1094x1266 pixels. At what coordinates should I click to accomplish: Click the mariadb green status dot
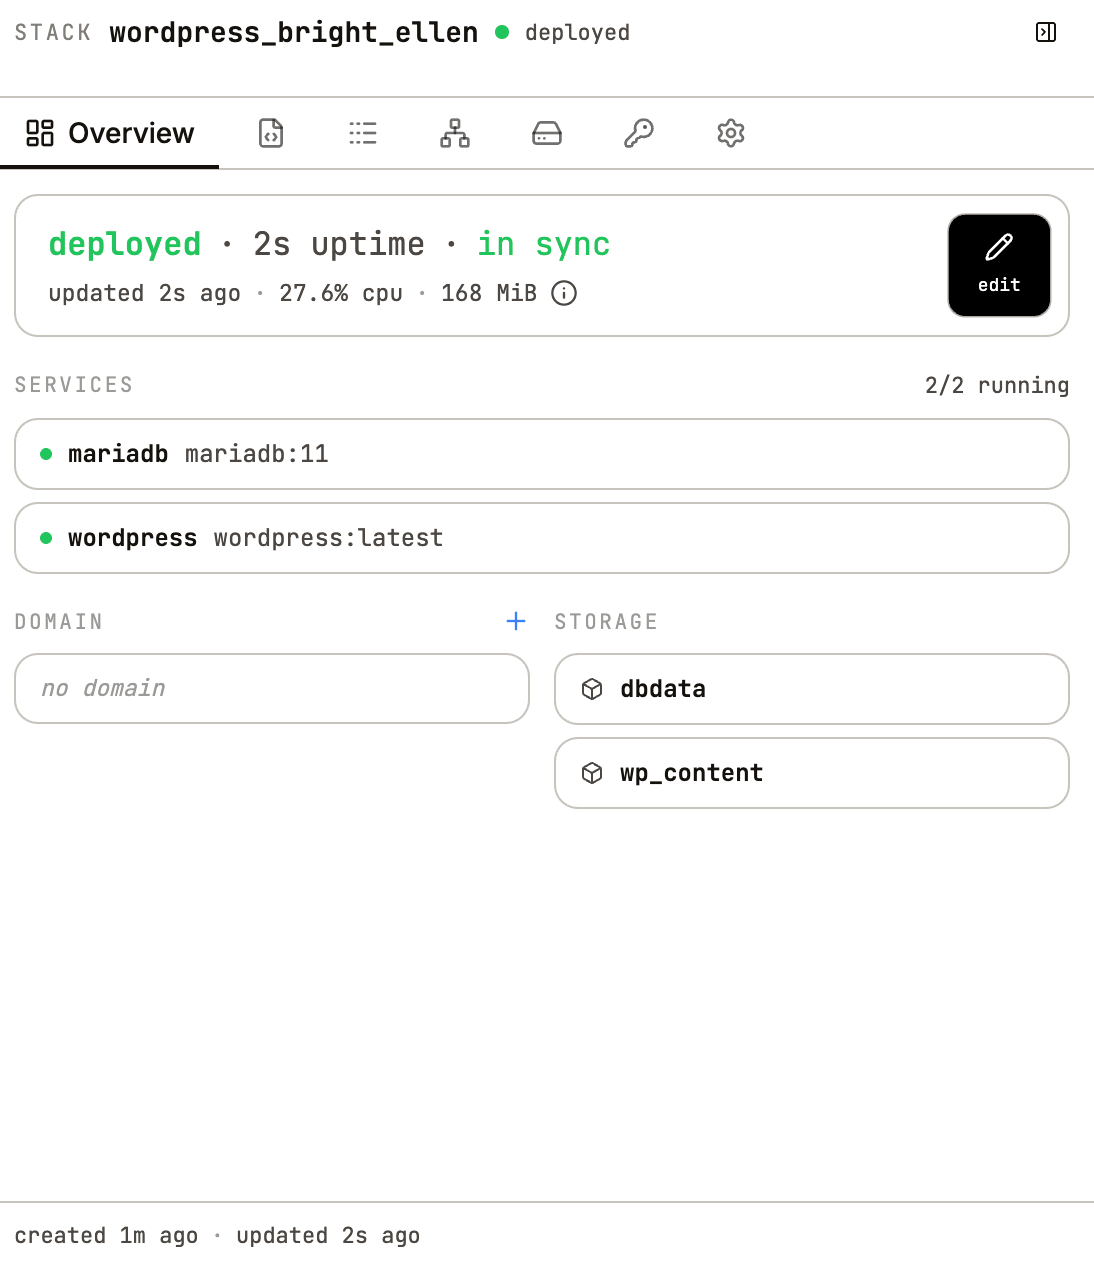coord(46,454)
